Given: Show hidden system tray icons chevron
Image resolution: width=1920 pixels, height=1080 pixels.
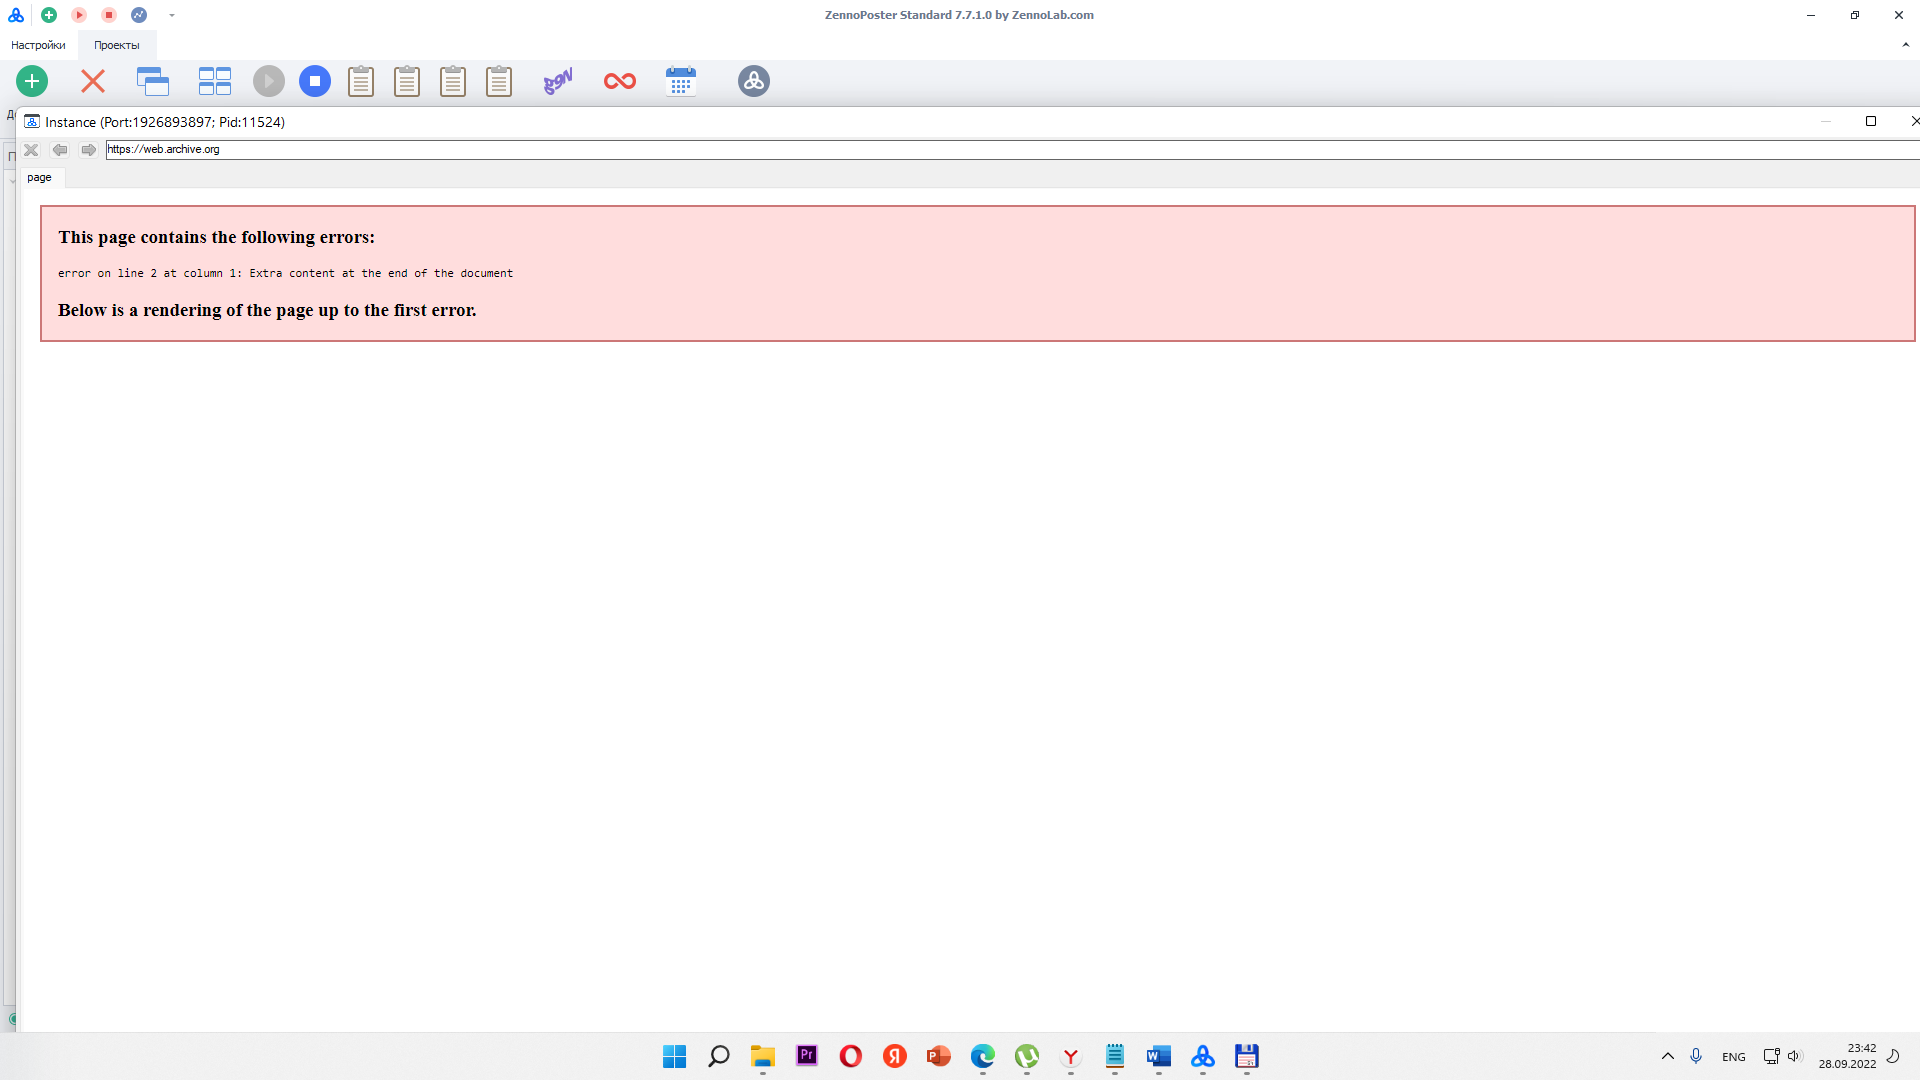Looking at the screenshot, I should coord(1667,1056).
